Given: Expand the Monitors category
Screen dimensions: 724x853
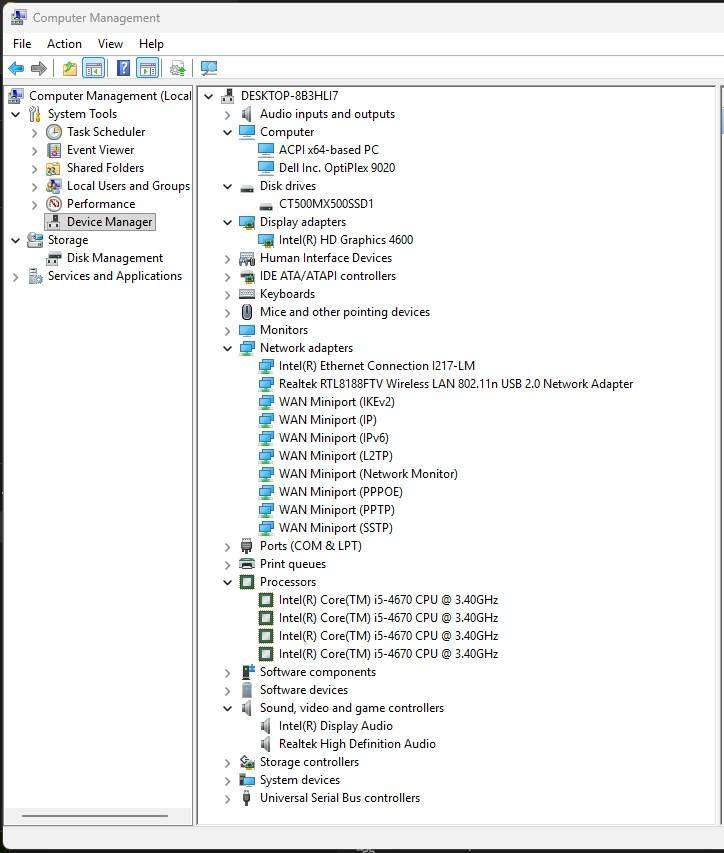Looking at the screenshot, I should pos(227,330).
